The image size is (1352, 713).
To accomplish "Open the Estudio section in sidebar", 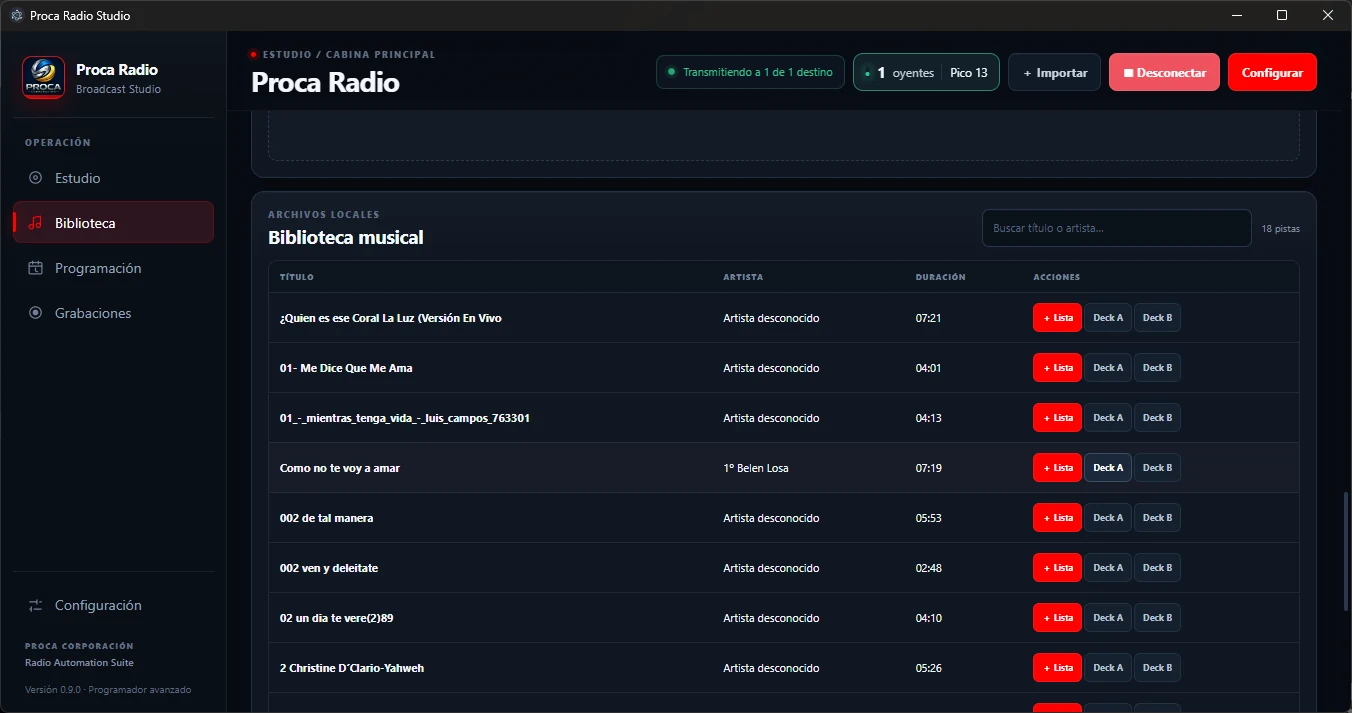I will point(113,178).
